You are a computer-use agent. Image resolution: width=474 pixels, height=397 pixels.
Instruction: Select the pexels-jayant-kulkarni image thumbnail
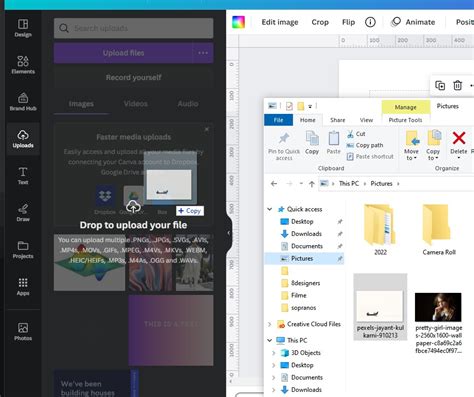(x=380, y=307)
